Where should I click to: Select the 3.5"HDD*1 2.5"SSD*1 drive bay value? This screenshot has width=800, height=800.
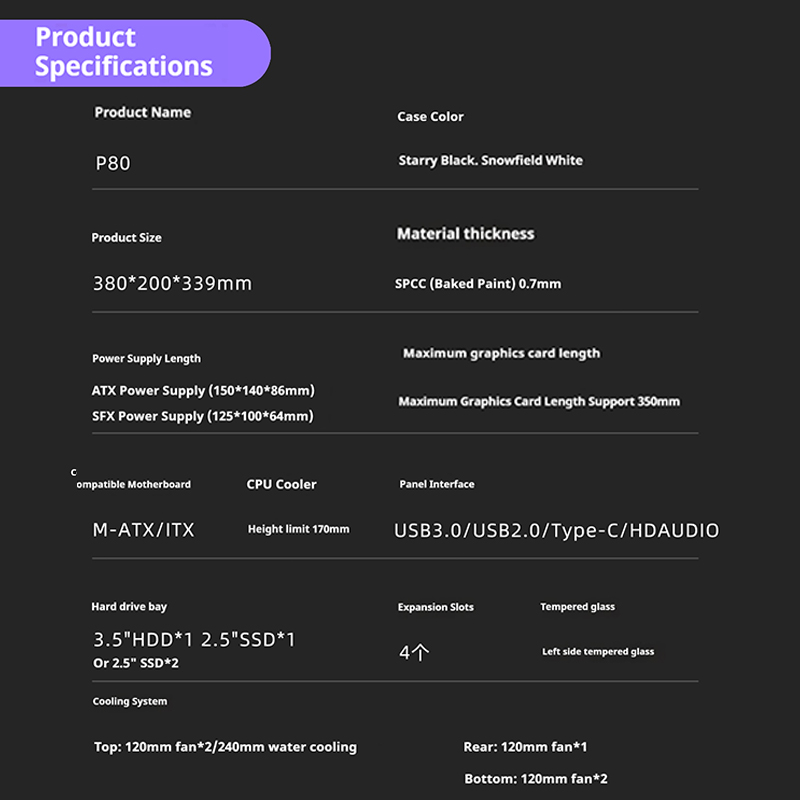[194, 639]
